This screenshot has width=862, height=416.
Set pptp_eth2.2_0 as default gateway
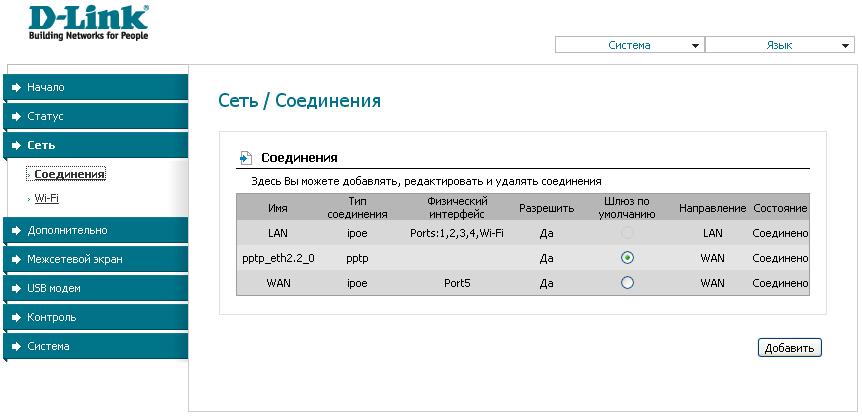pyautogui.click(x=627, y=258)
